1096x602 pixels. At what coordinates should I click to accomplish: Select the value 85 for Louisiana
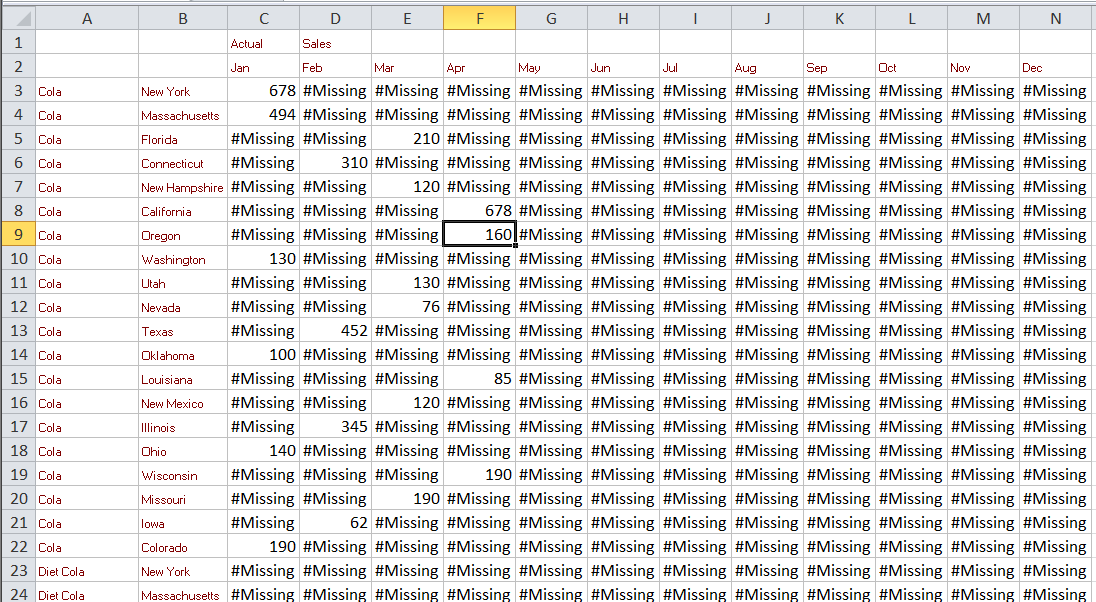point(480,378)
